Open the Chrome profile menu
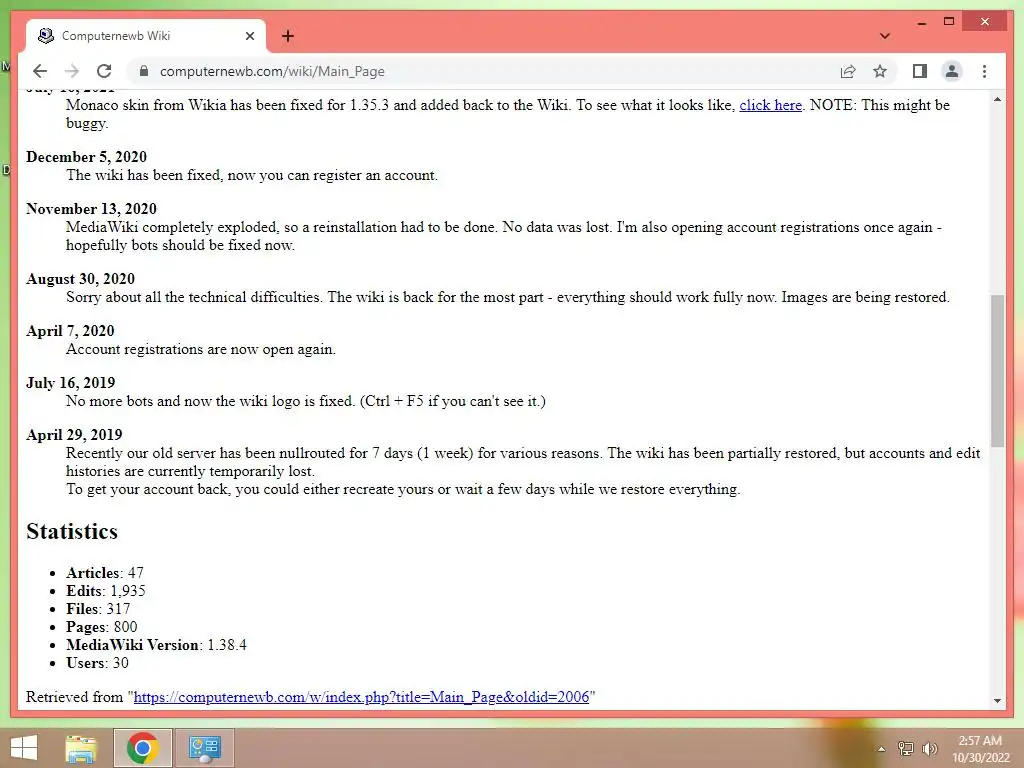The height and width of the screenshot is (768, 1024). coord(952,71)
